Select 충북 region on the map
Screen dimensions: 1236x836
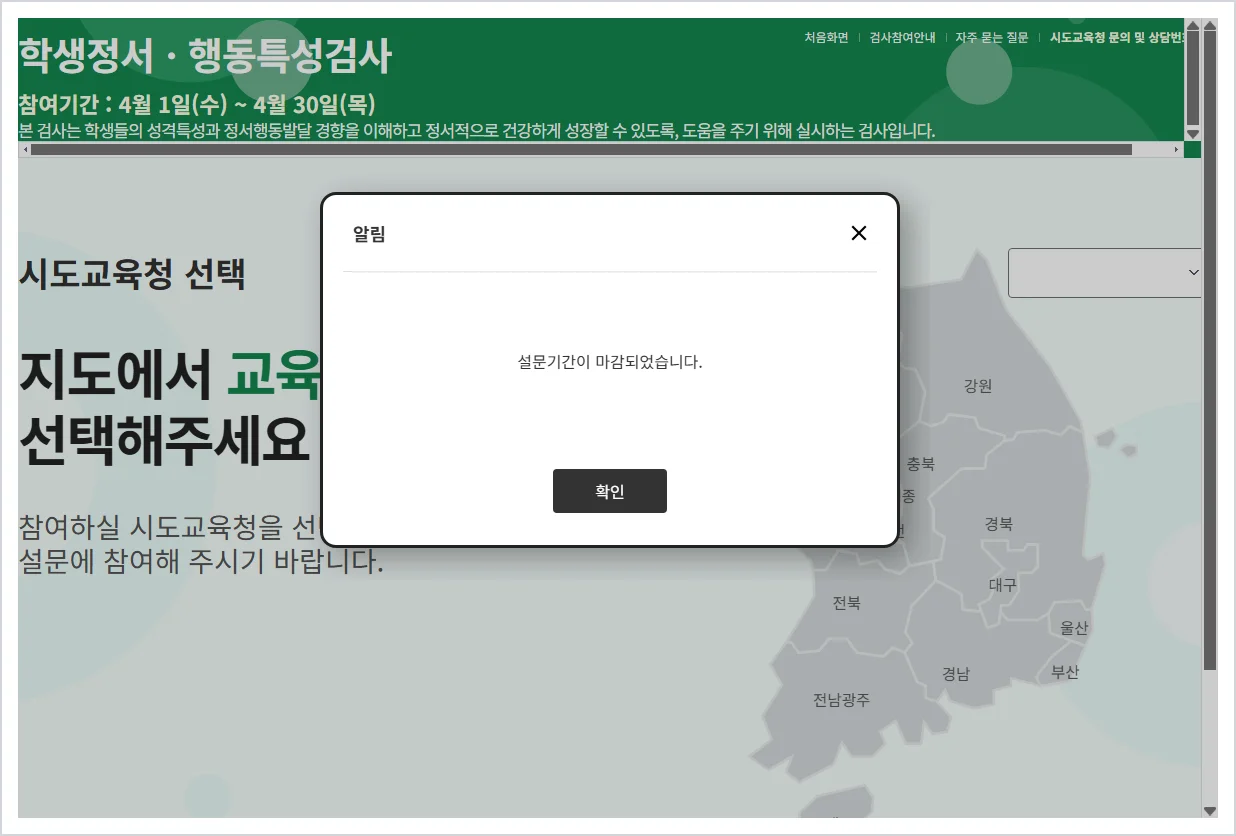click(920, 464)
